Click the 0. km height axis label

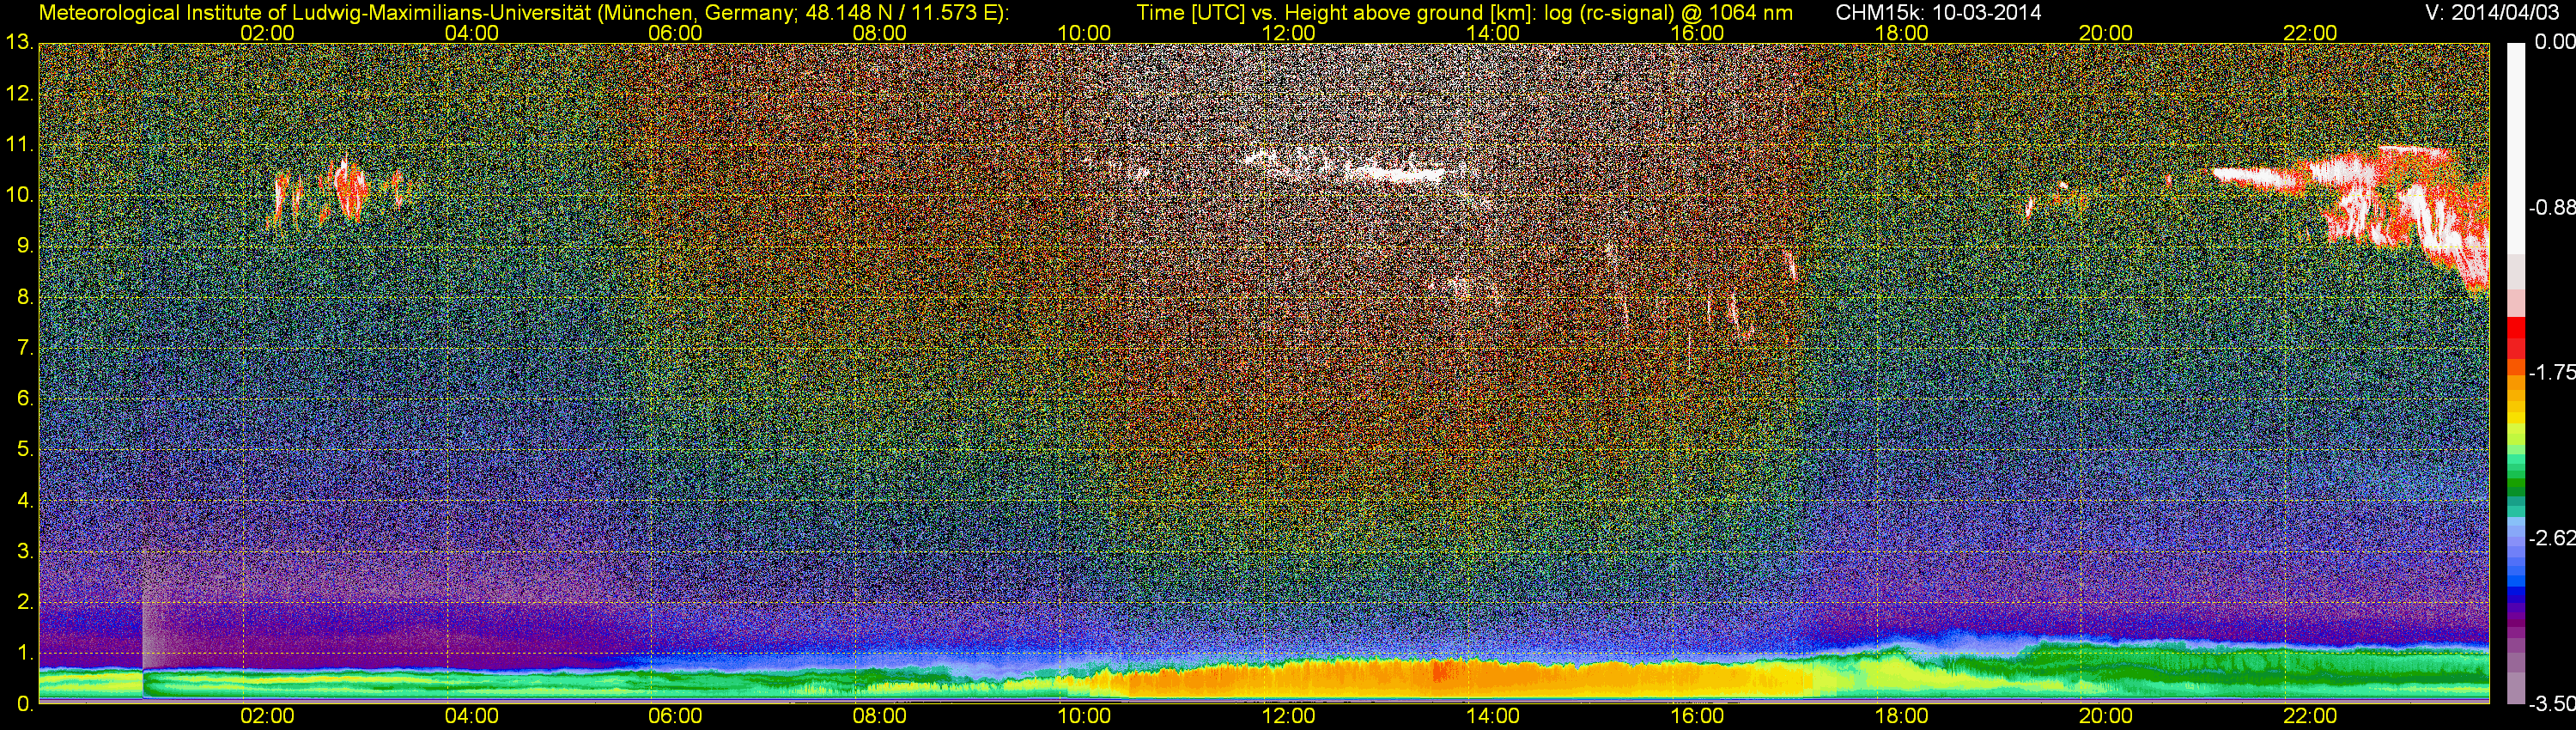(25, 704)
